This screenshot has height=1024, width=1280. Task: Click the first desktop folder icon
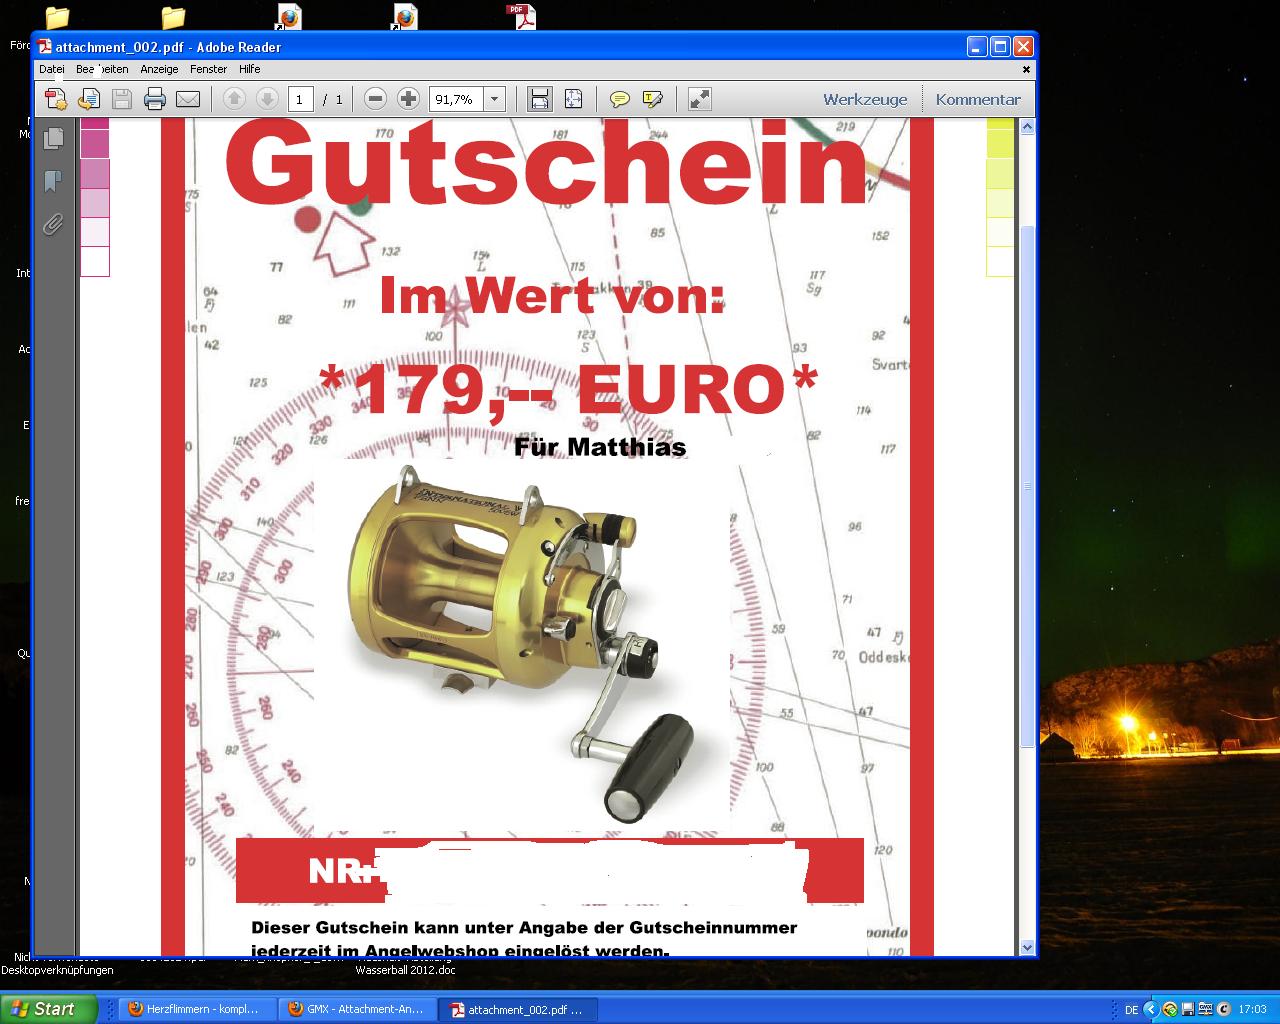[57, 16]
